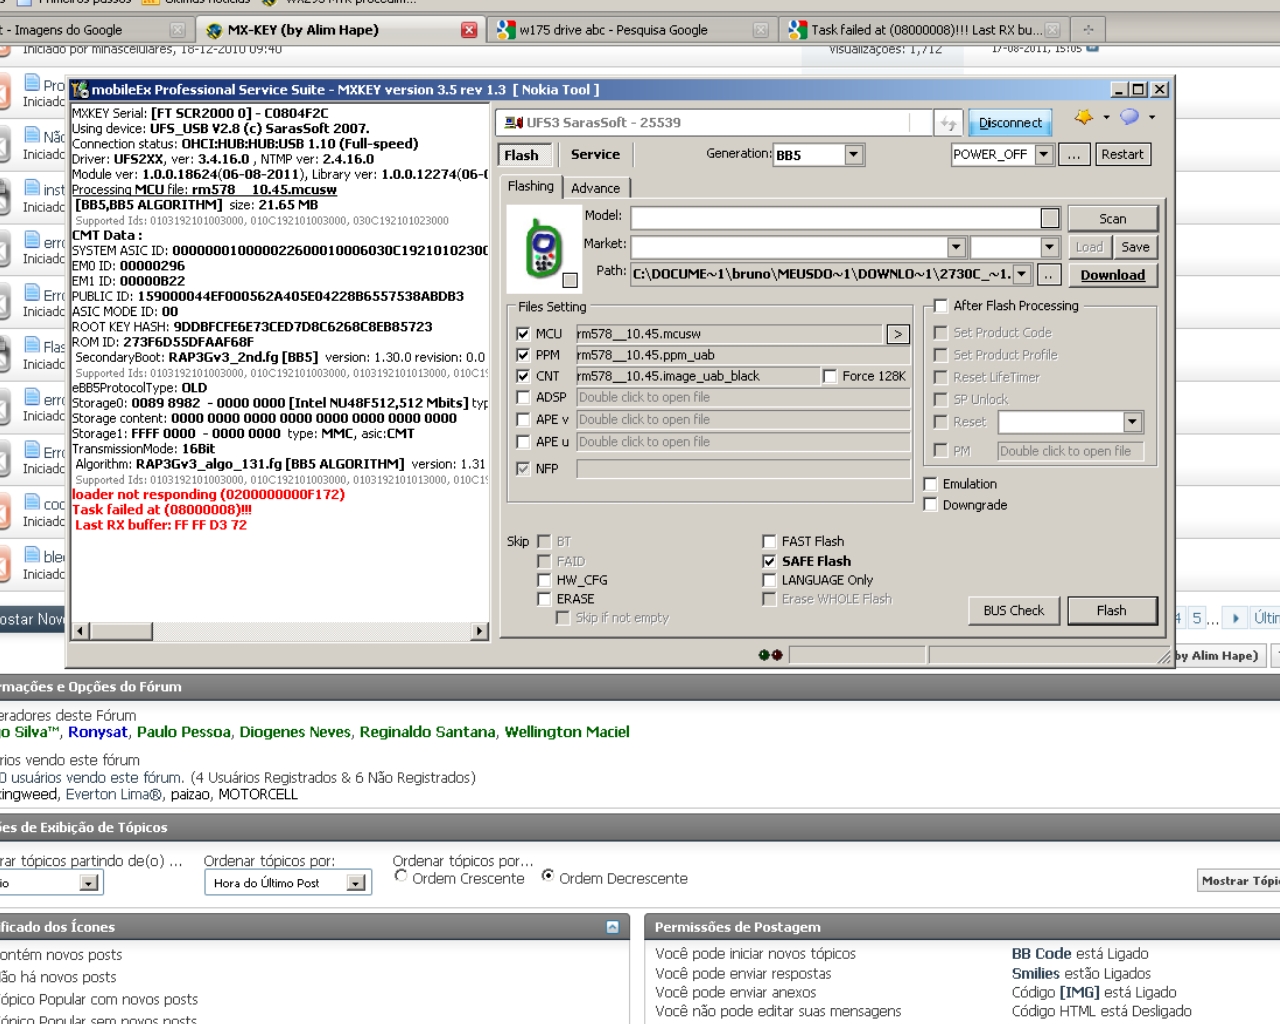Click the '...' button next to POWER_OFF

tap(1074, 155)
